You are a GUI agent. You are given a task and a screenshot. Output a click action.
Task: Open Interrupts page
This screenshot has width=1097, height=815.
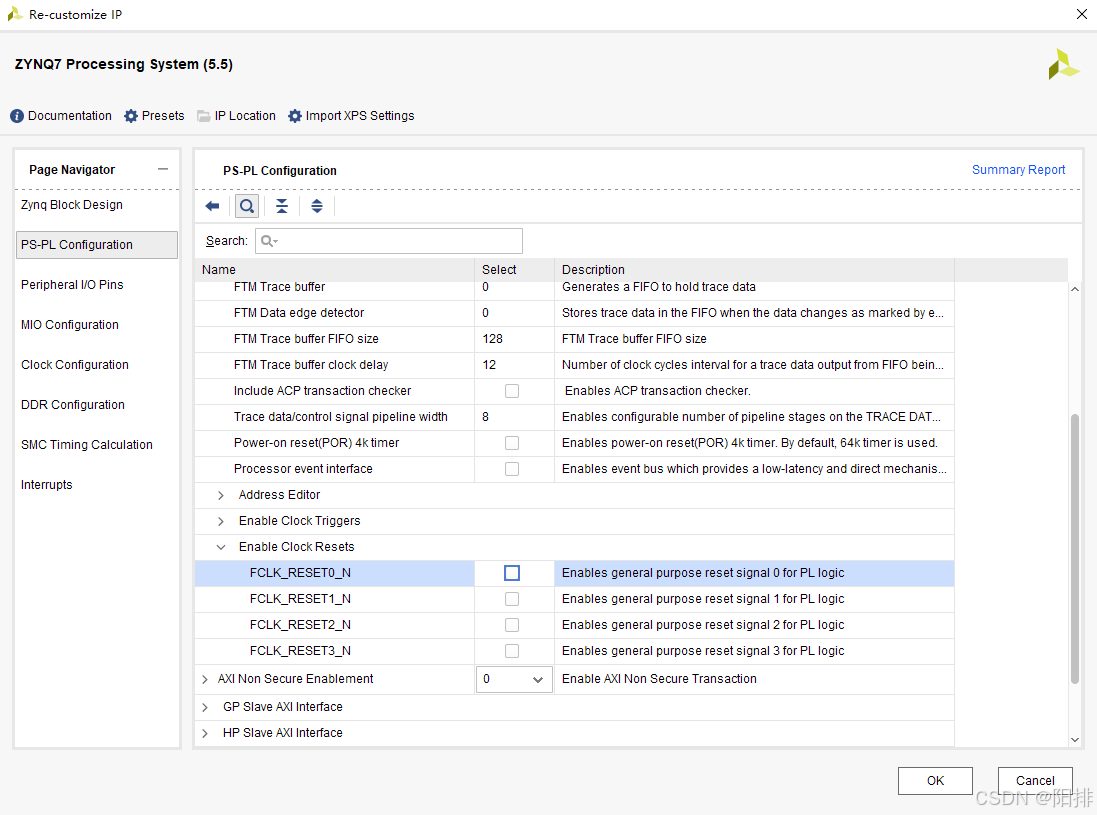[46, 484]
